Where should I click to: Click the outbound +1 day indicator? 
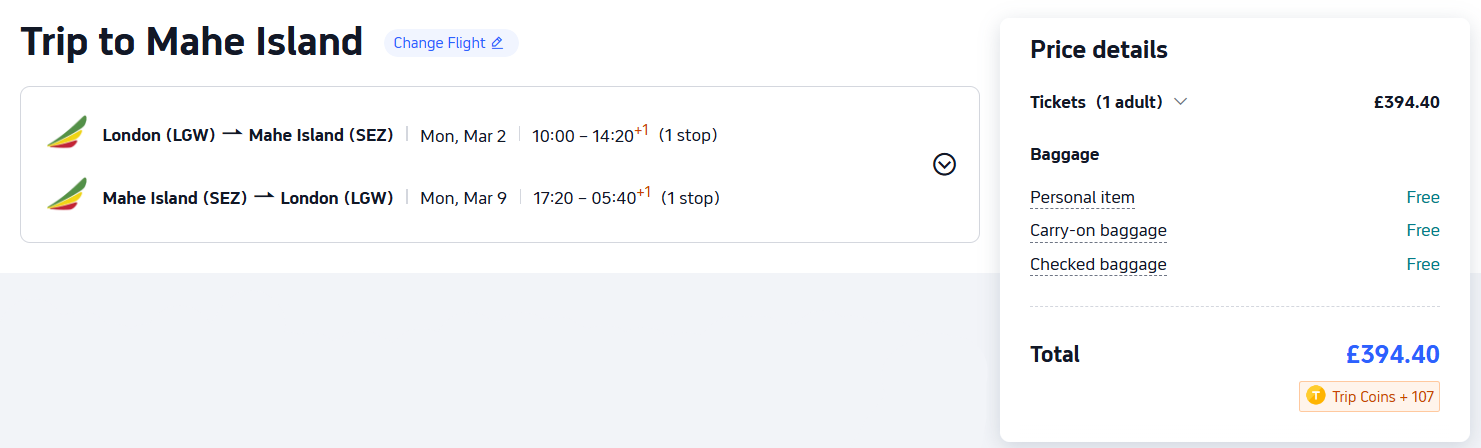point(642,130)
